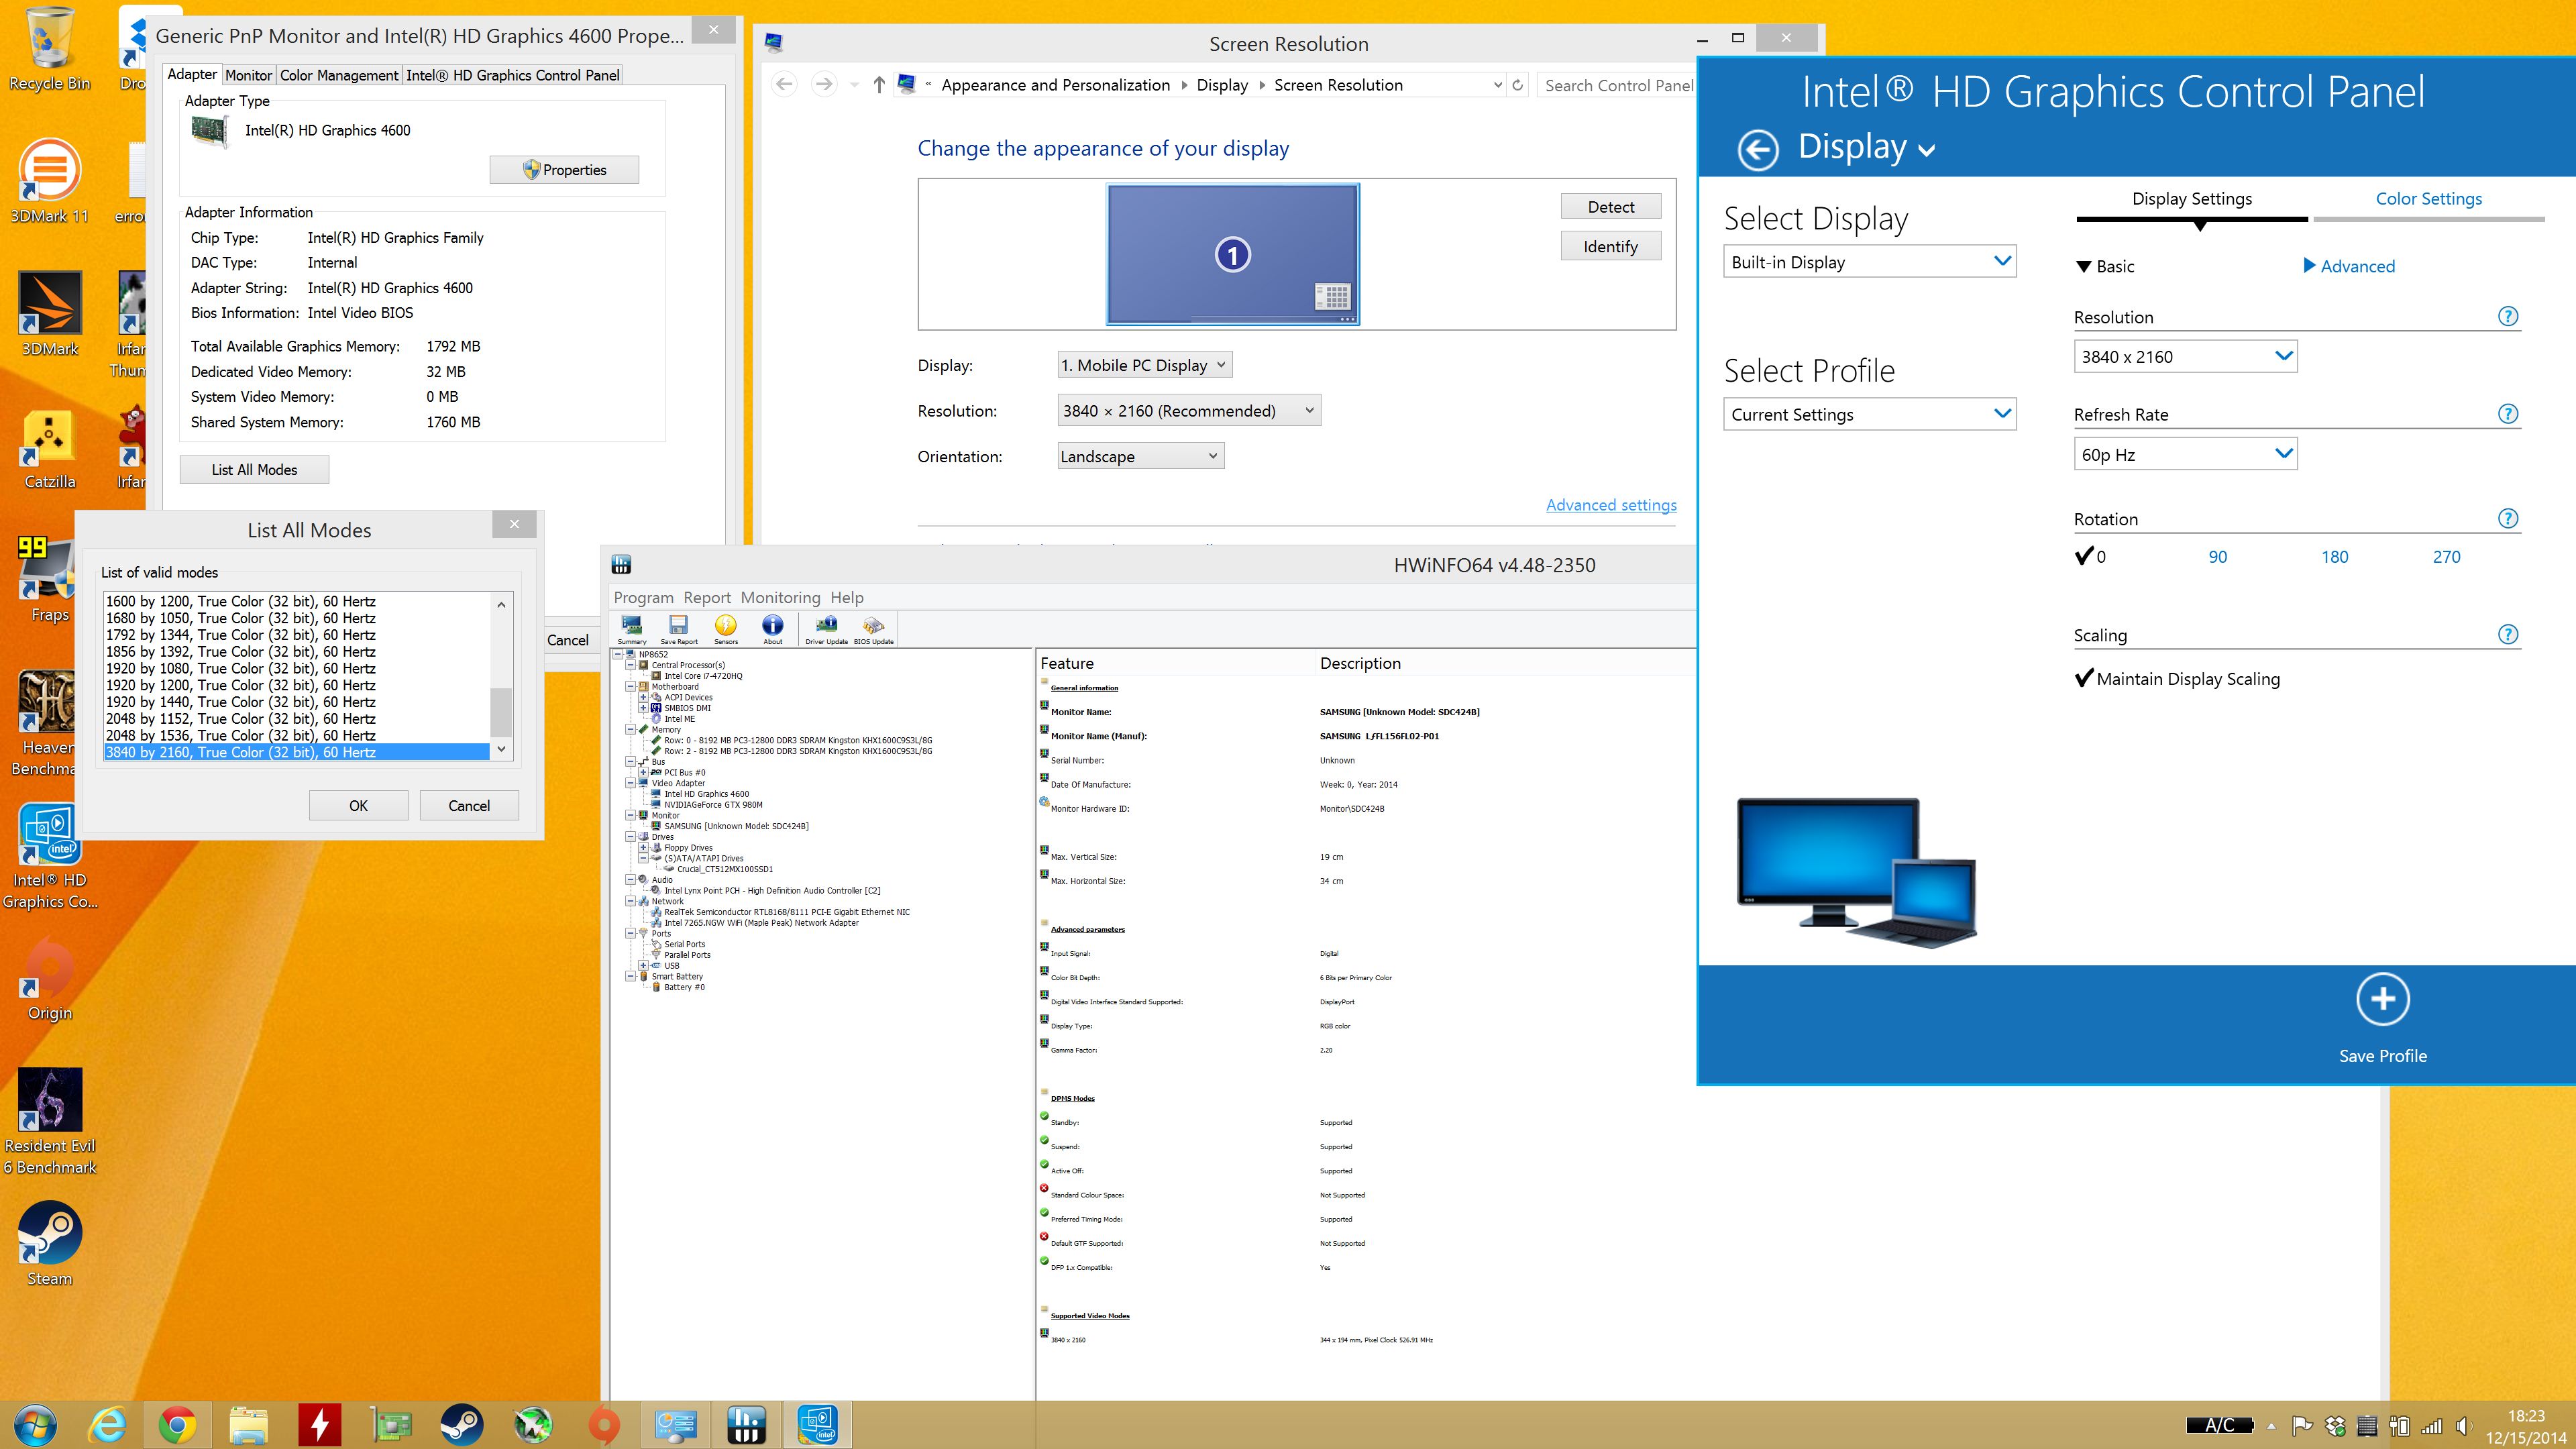
Task: Go back with Intel Control Panel arrow
Action: (x=1757, y=150)
